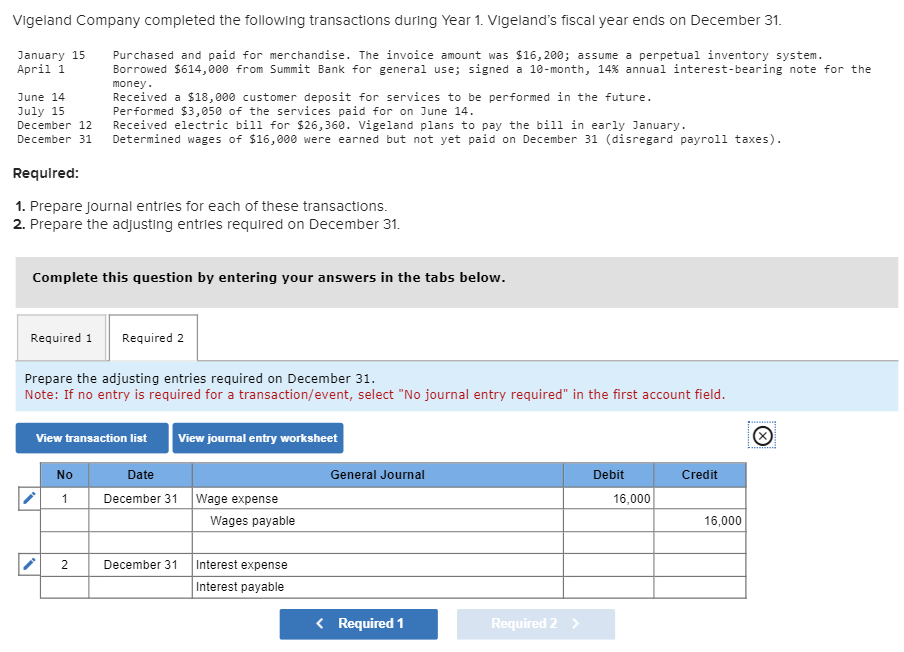
Task: Click the empty account row beneath Wages payable
Action: [378, 542]
